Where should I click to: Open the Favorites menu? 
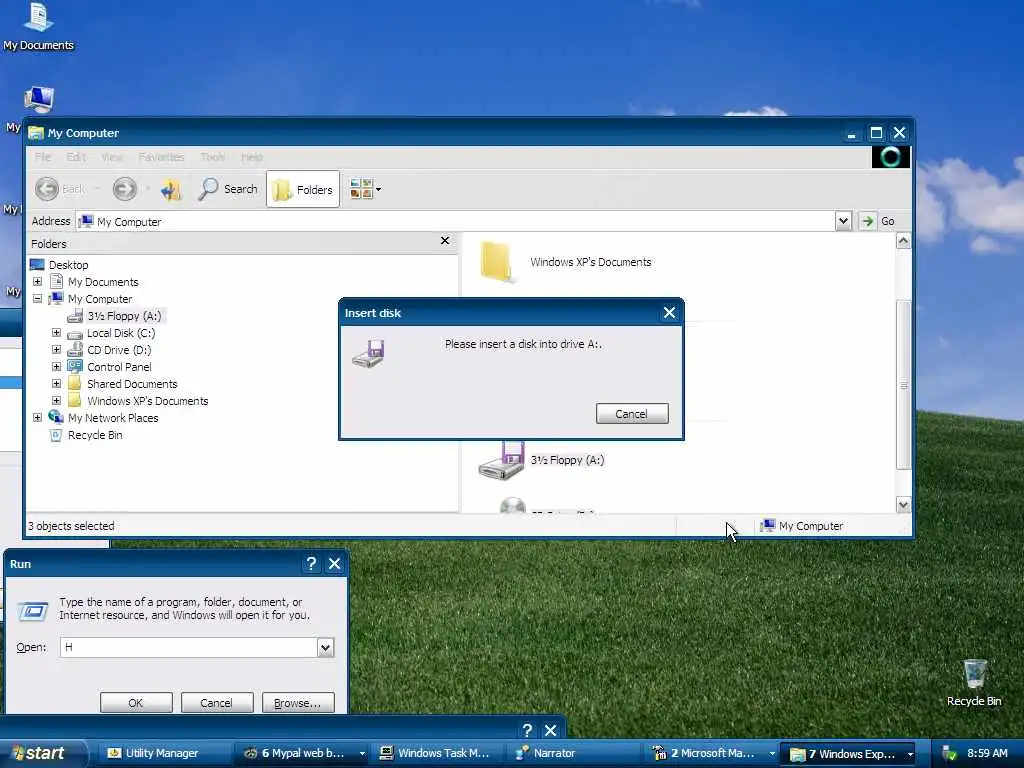(x=161, y=157)
